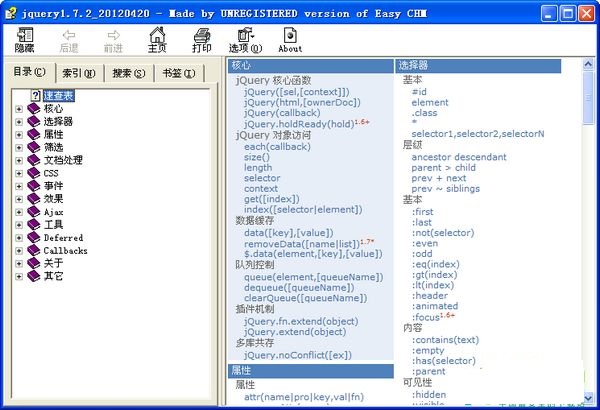The height and width of the screenshot is (410, 600).
Task: Click the scrollbar up arrow
Action: (x=589, y=64)
